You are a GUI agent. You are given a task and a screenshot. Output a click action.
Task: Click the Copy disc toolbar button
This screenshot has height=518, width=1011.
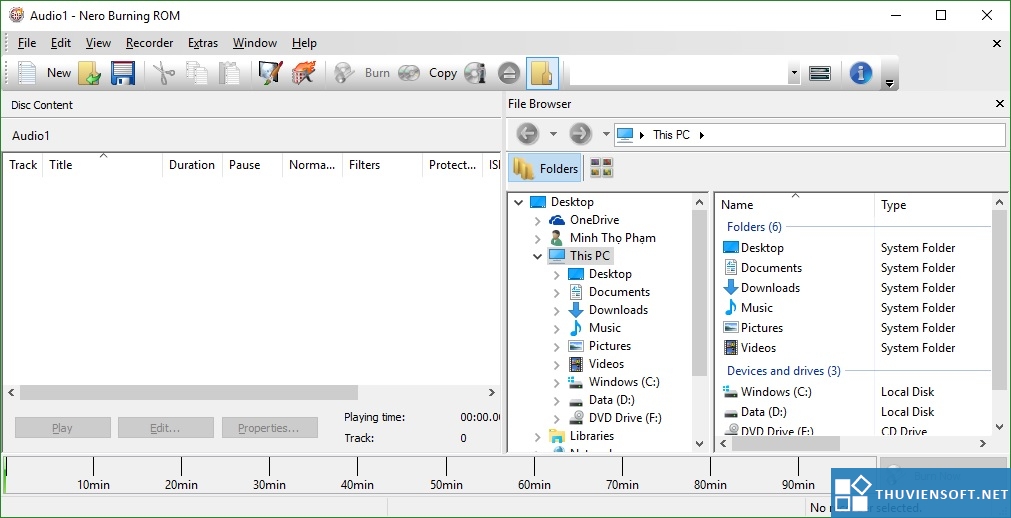click(427, 73)
